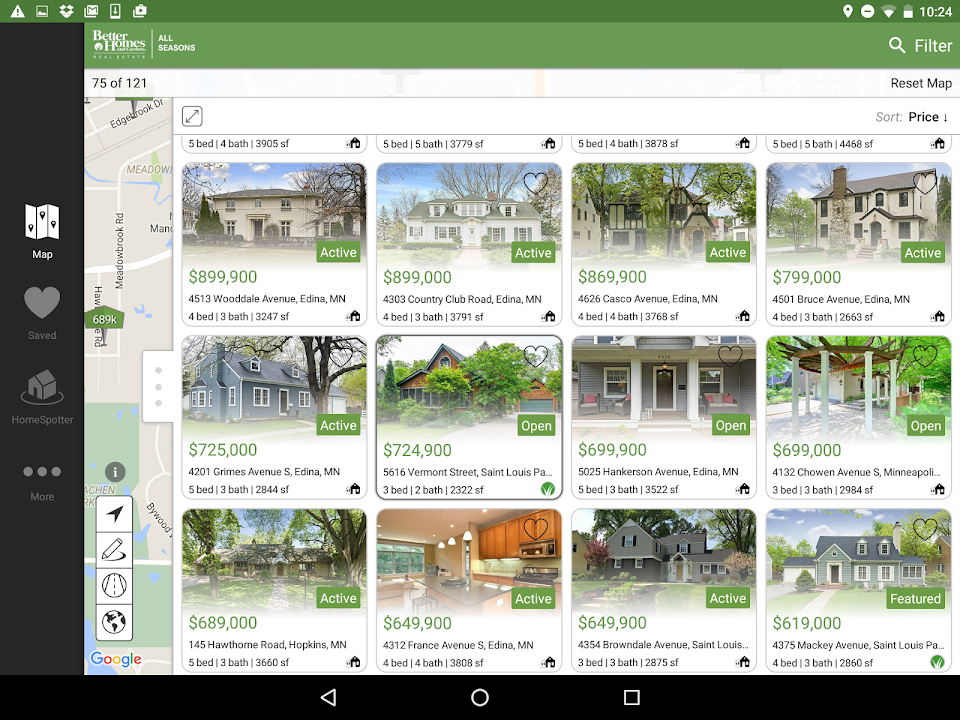Open the map info circle icon

click(115, 472)
